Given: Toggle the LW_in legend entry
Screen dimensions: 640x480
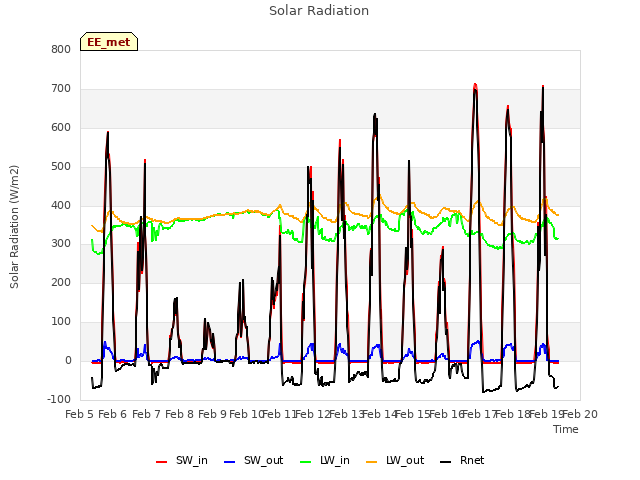Looking at the screenshot, I should pos(325,461).
